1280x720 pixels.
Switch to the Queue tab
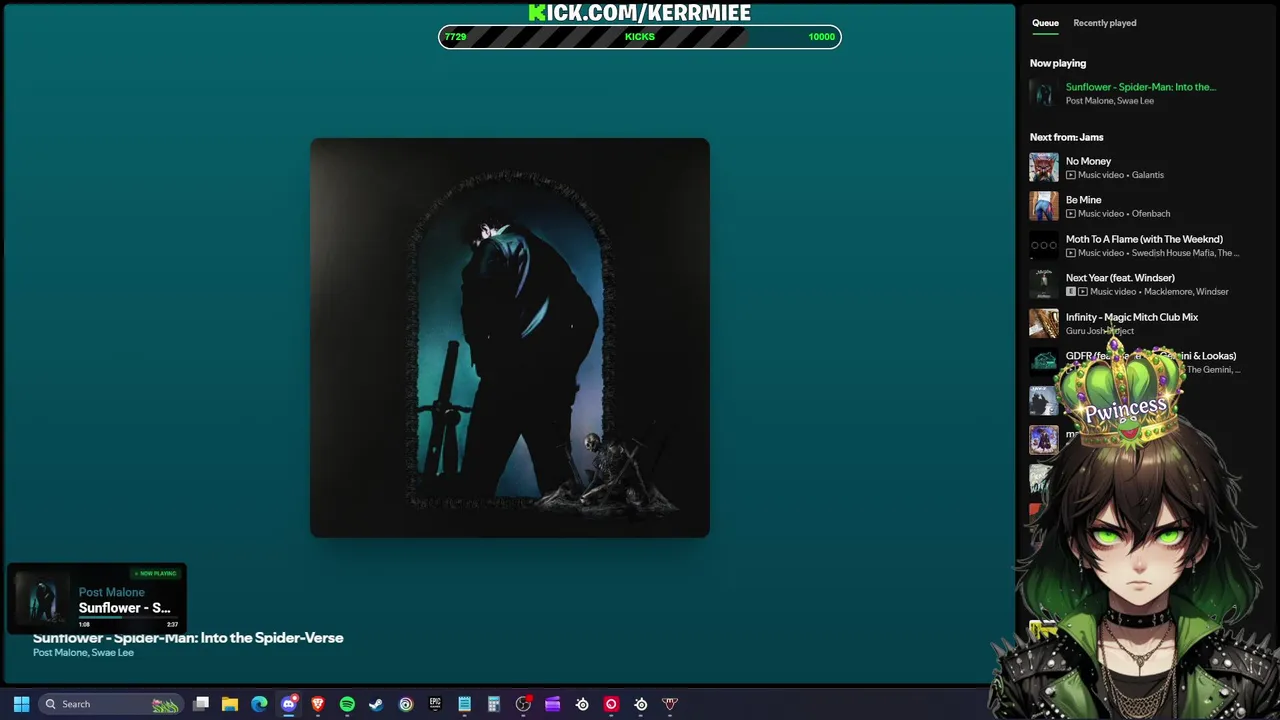(1045, 23)
